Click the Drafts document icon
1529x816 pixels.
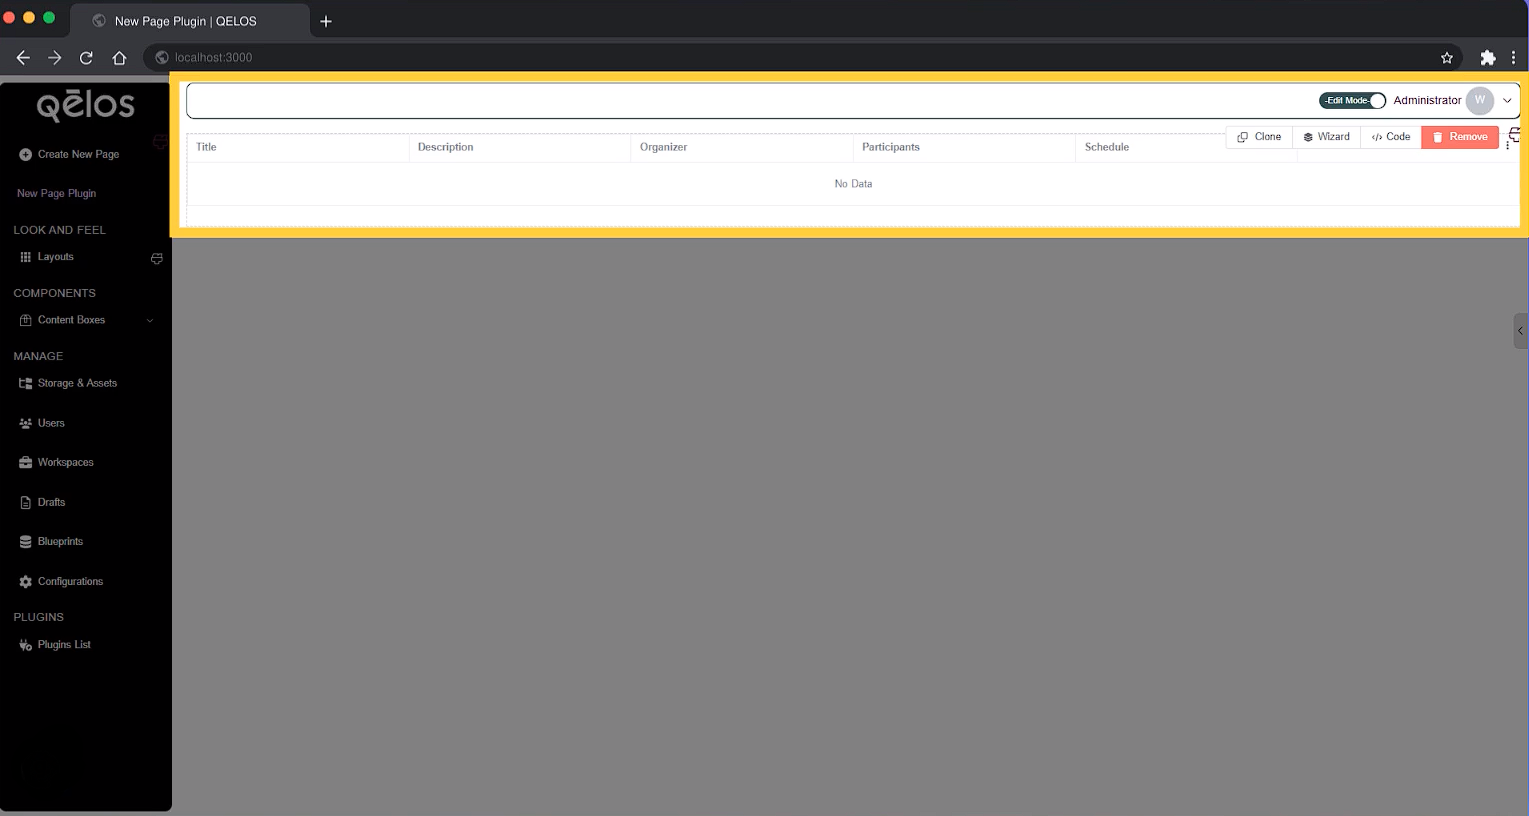pyautogui.click(x=26, y=502)
